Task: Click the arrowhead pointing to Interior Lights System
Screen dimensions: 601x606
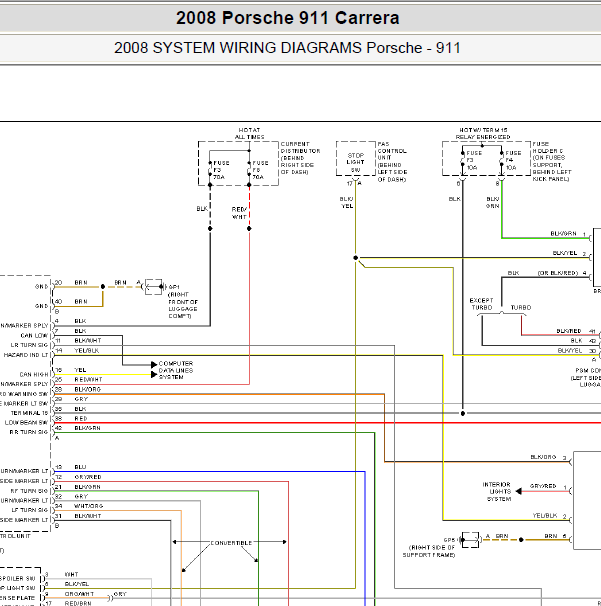Action: tap(519, 491)
